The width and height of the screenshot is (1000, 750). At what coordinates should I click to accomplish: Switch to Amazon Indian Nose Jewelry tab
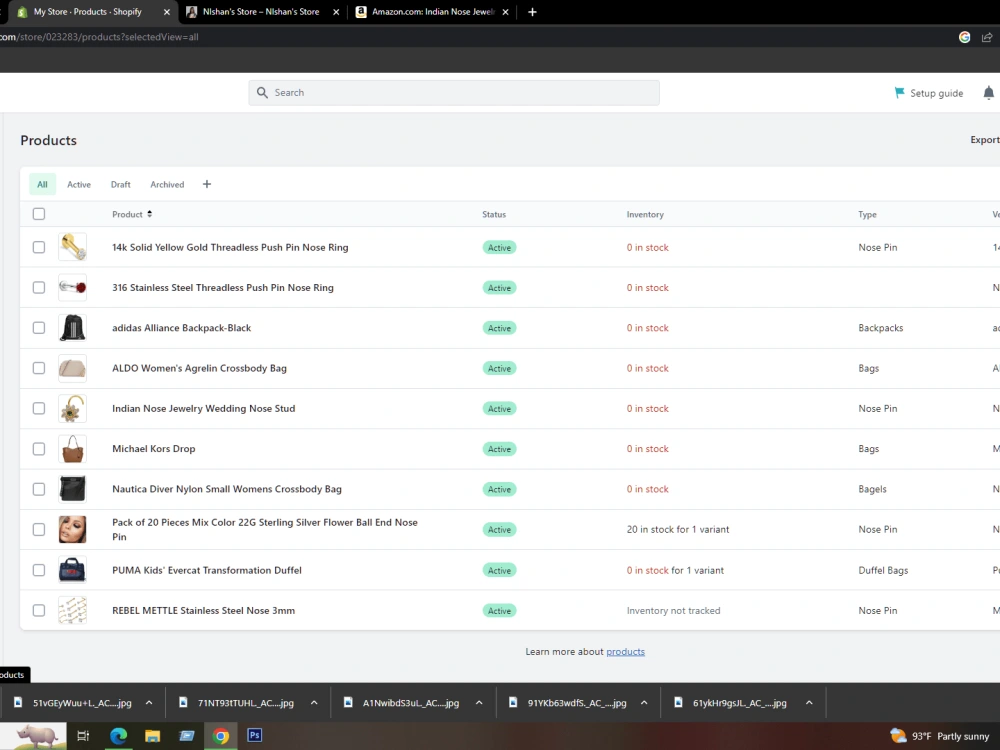[x=433, y=12]
